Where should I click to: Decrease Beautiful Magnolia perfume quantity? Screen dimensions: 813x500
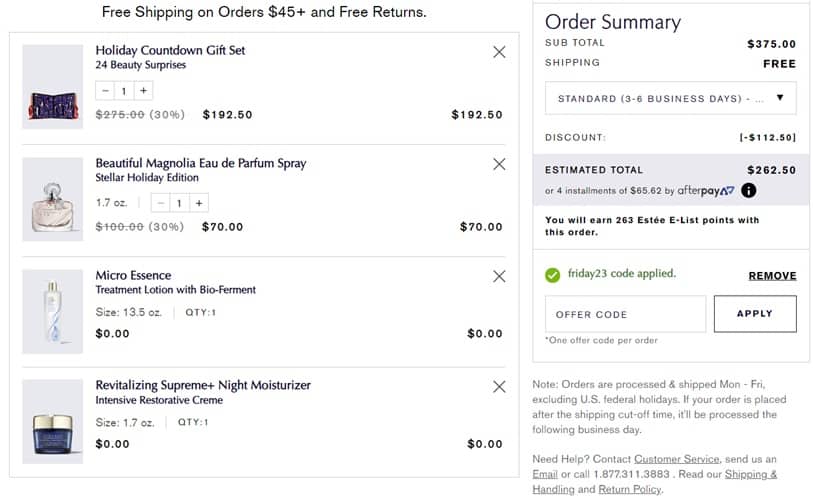click(x=161, y=203)
